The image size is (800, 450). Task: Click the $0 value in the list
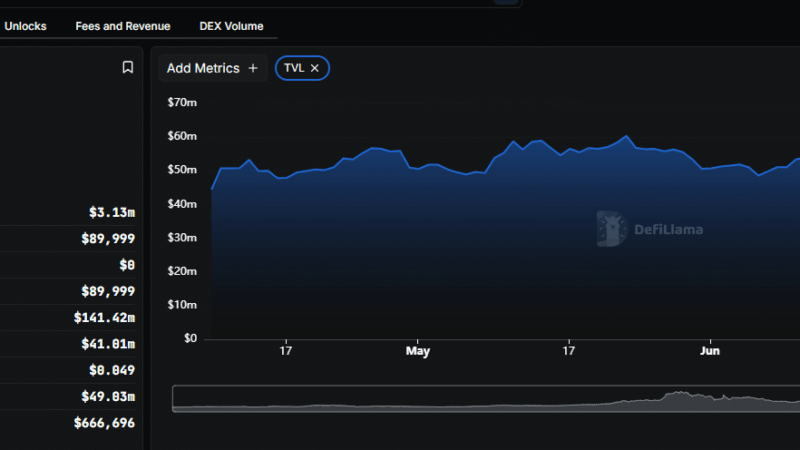[127, 265]
